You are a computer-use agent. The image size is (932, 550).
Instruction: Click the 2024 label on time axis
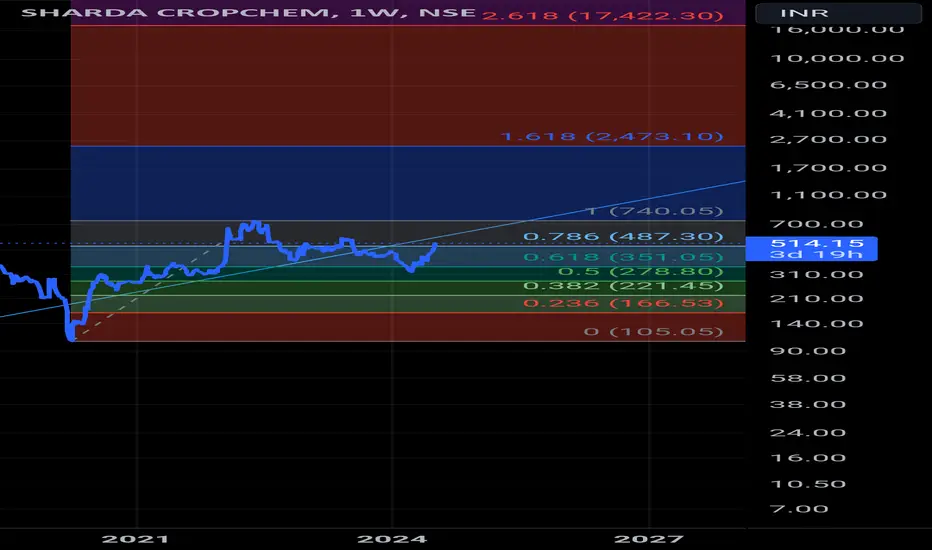coord(392,539)
